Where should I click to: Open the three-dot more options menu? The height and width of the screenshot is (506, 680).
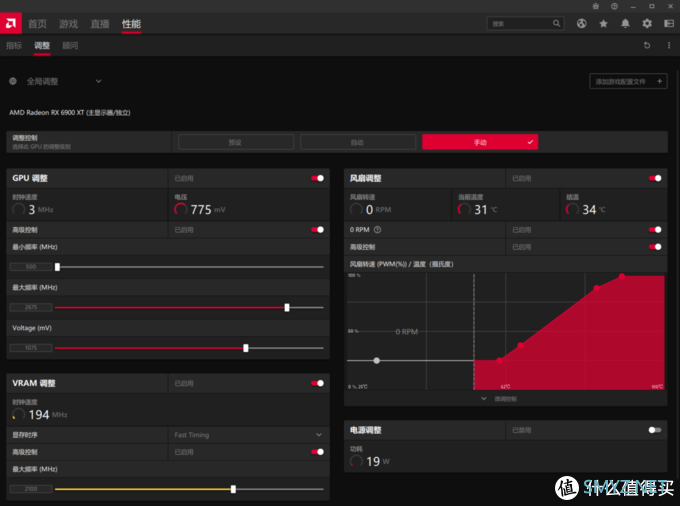(667, 45)
